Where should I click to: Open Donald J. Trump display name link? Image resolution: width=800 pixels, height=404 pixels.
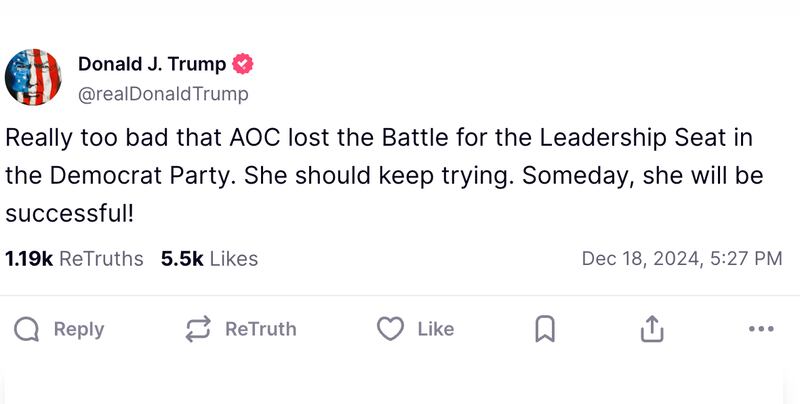pos(152,65)
